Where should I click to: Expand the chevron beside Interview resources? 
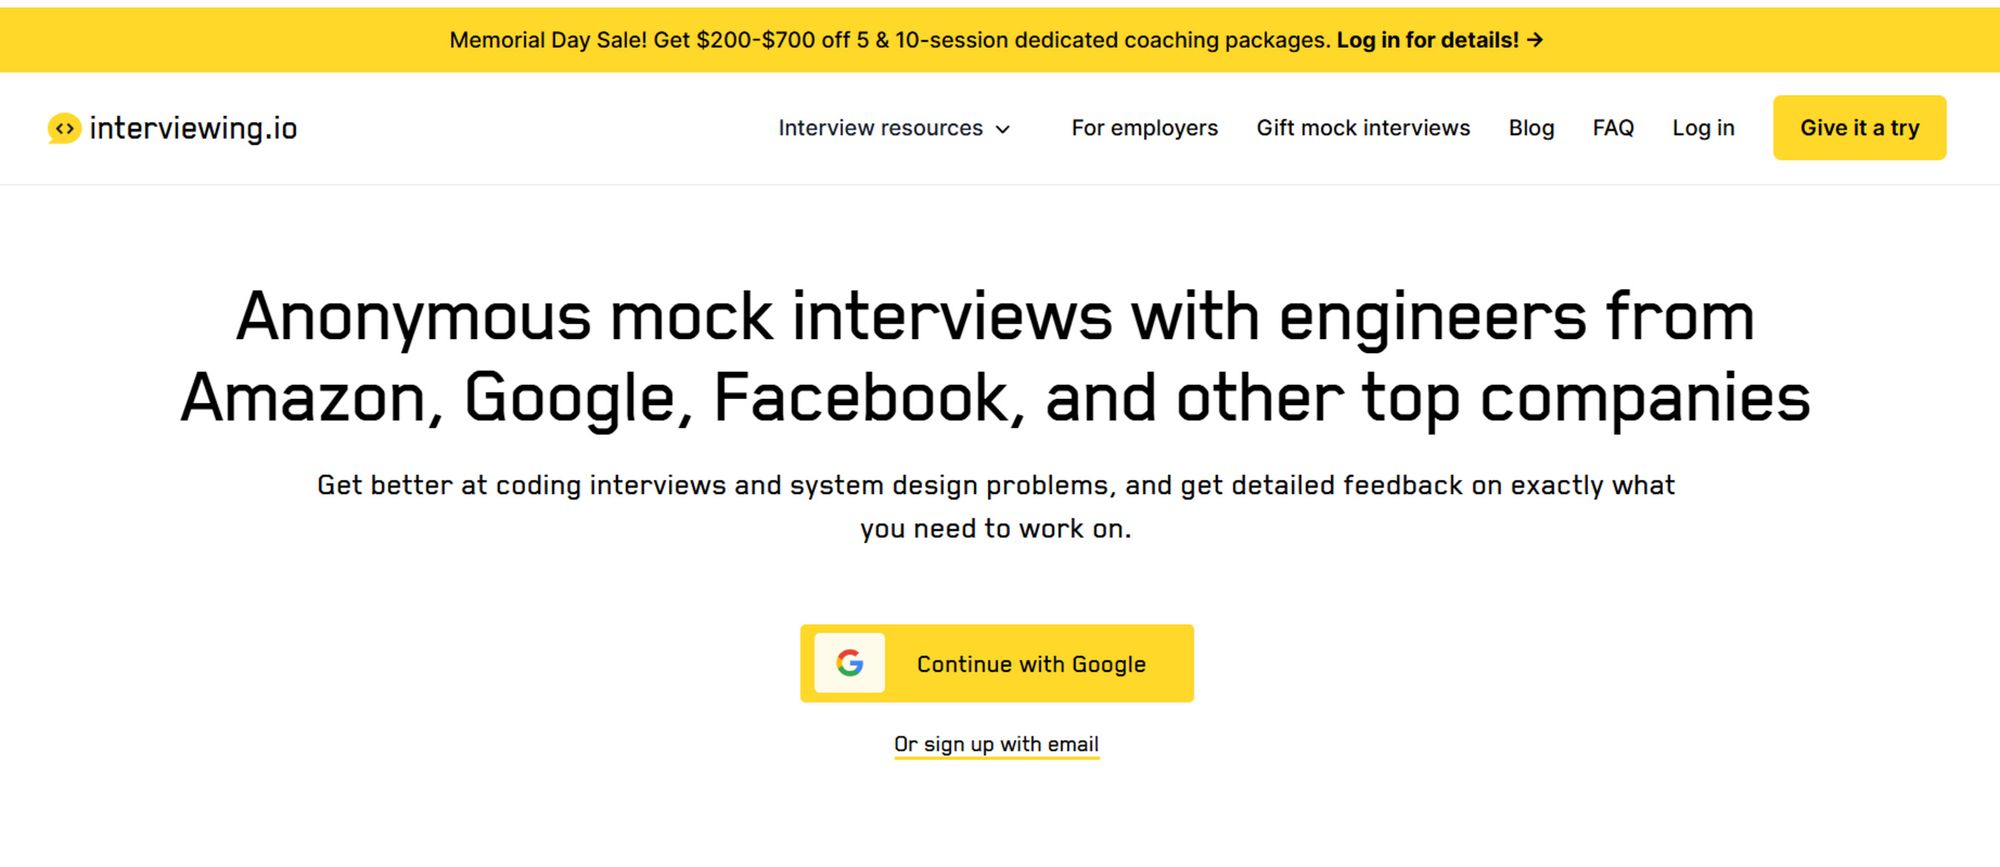pos(1003,129)
